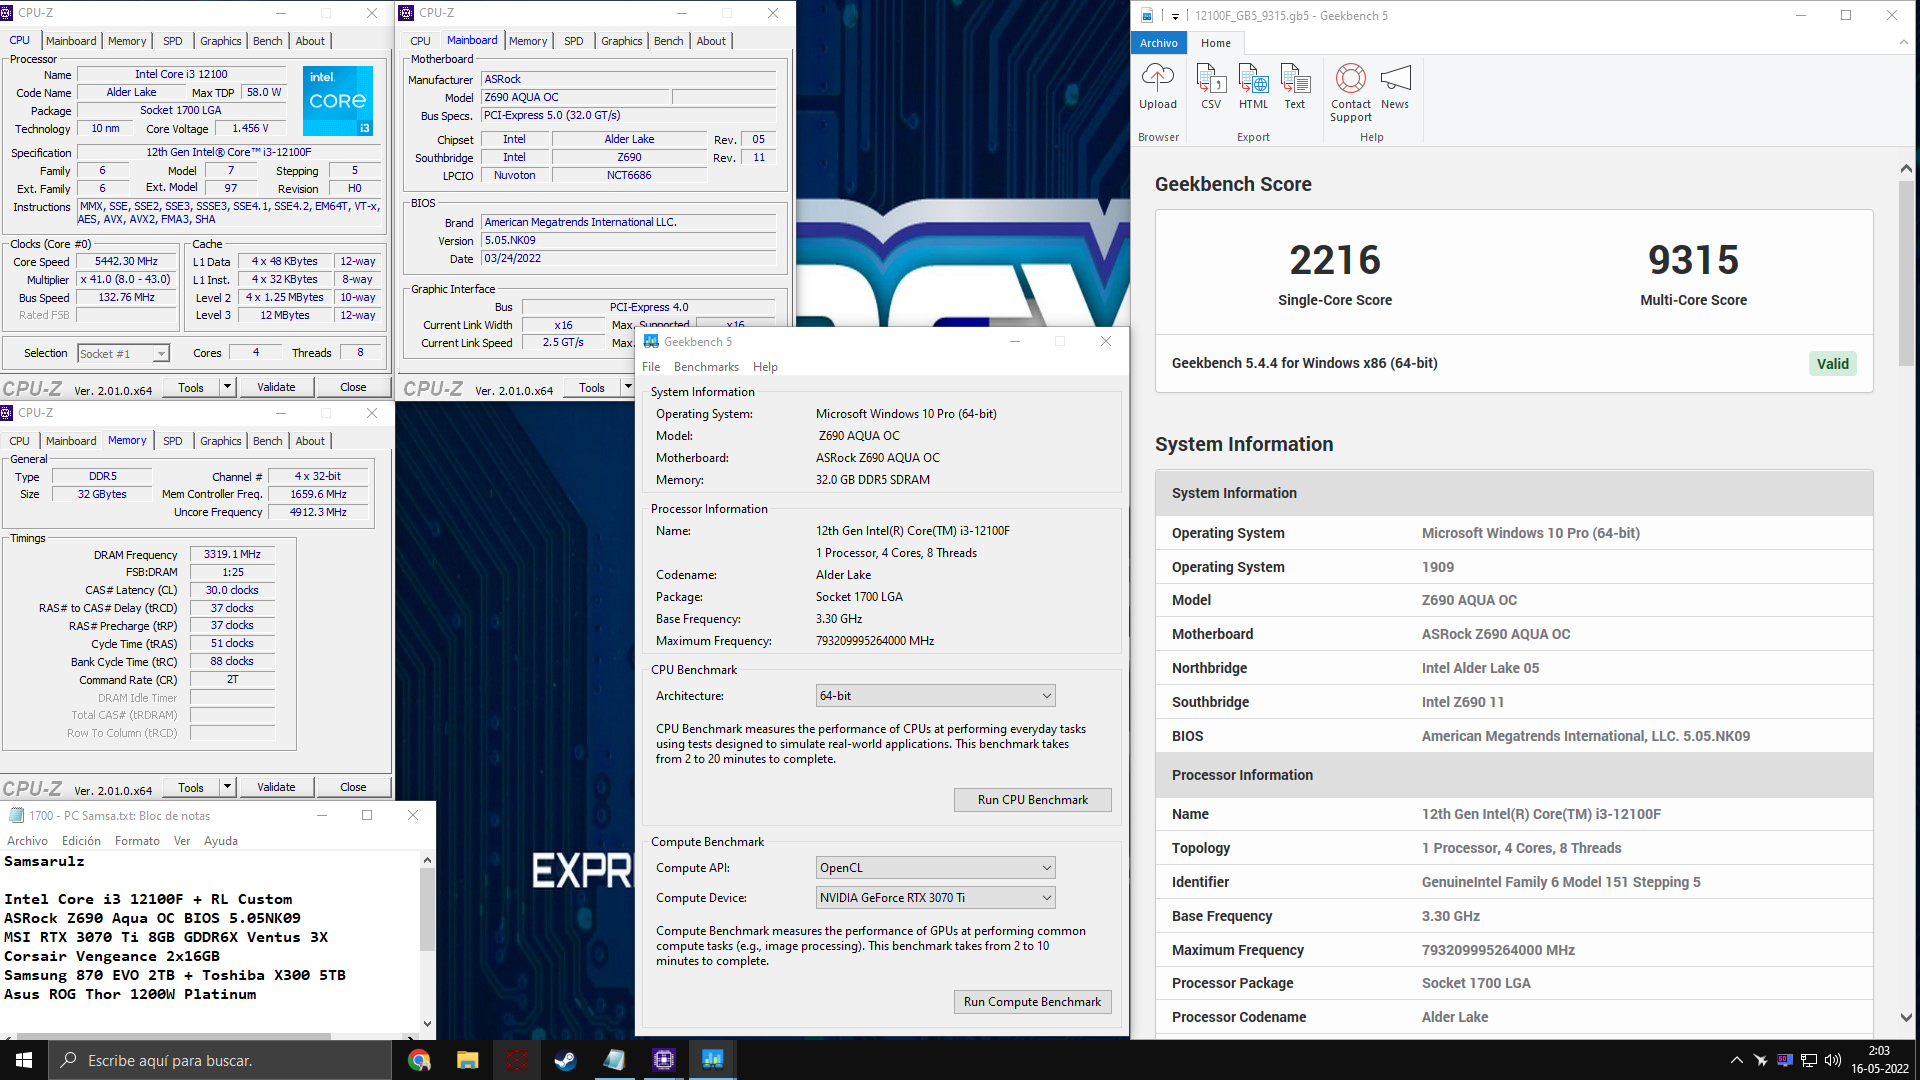Switch to Notepad via taskbar icon
Viewport: 1920px width, 1080px height.
coord(614,1060)
